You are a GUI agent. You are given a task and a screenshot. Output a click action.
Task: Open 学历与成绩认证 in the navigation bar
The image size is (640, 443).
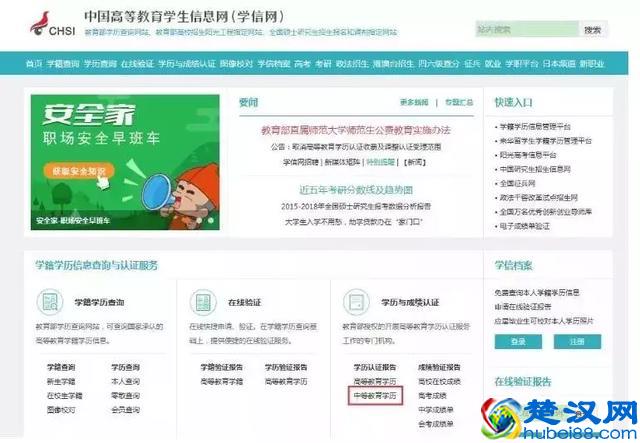tap(187, 64)
